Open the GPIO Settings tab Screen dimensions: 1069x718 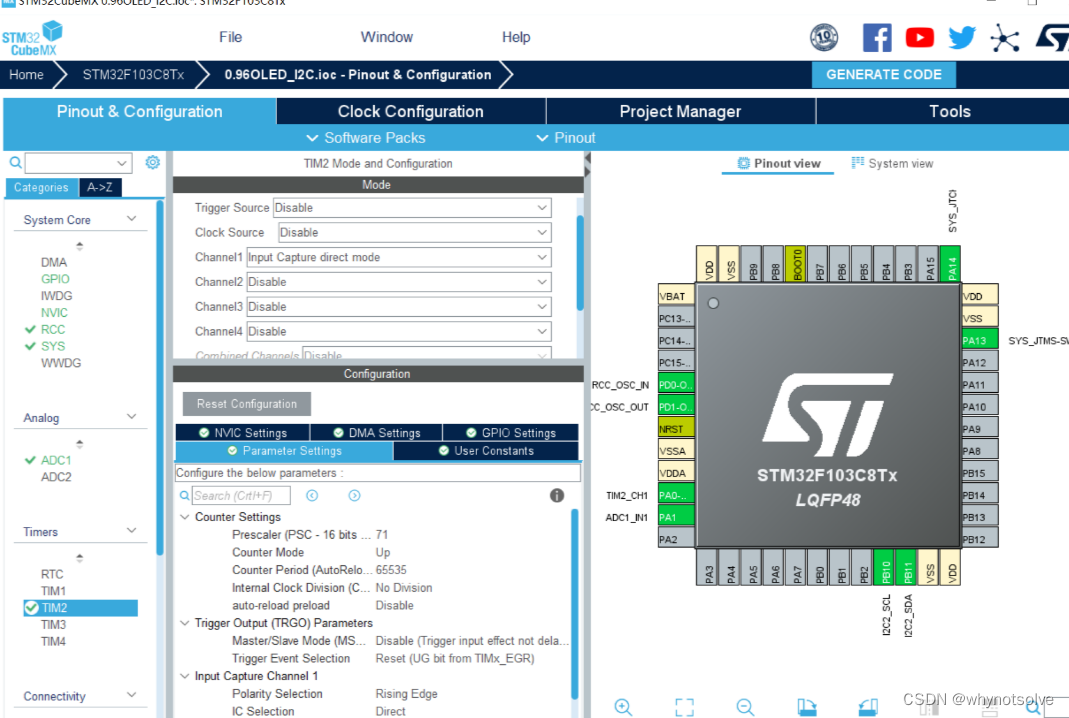click(x=511, y=432)
